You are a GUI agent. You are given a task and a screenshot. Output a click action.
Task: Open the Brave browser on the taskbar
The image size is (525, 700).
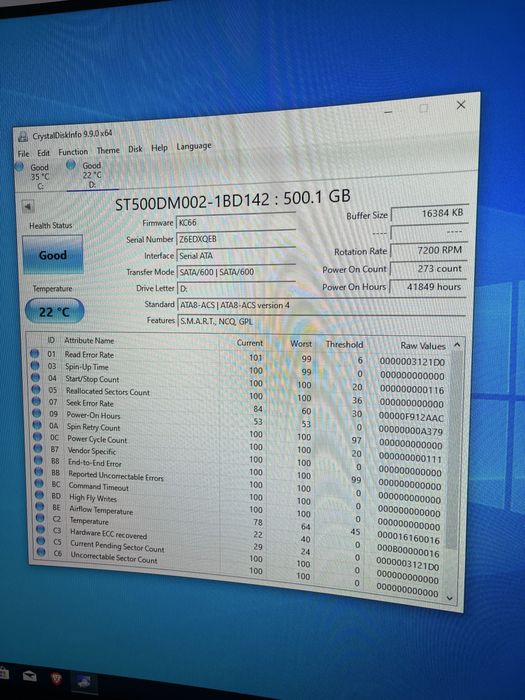[57, 679]
